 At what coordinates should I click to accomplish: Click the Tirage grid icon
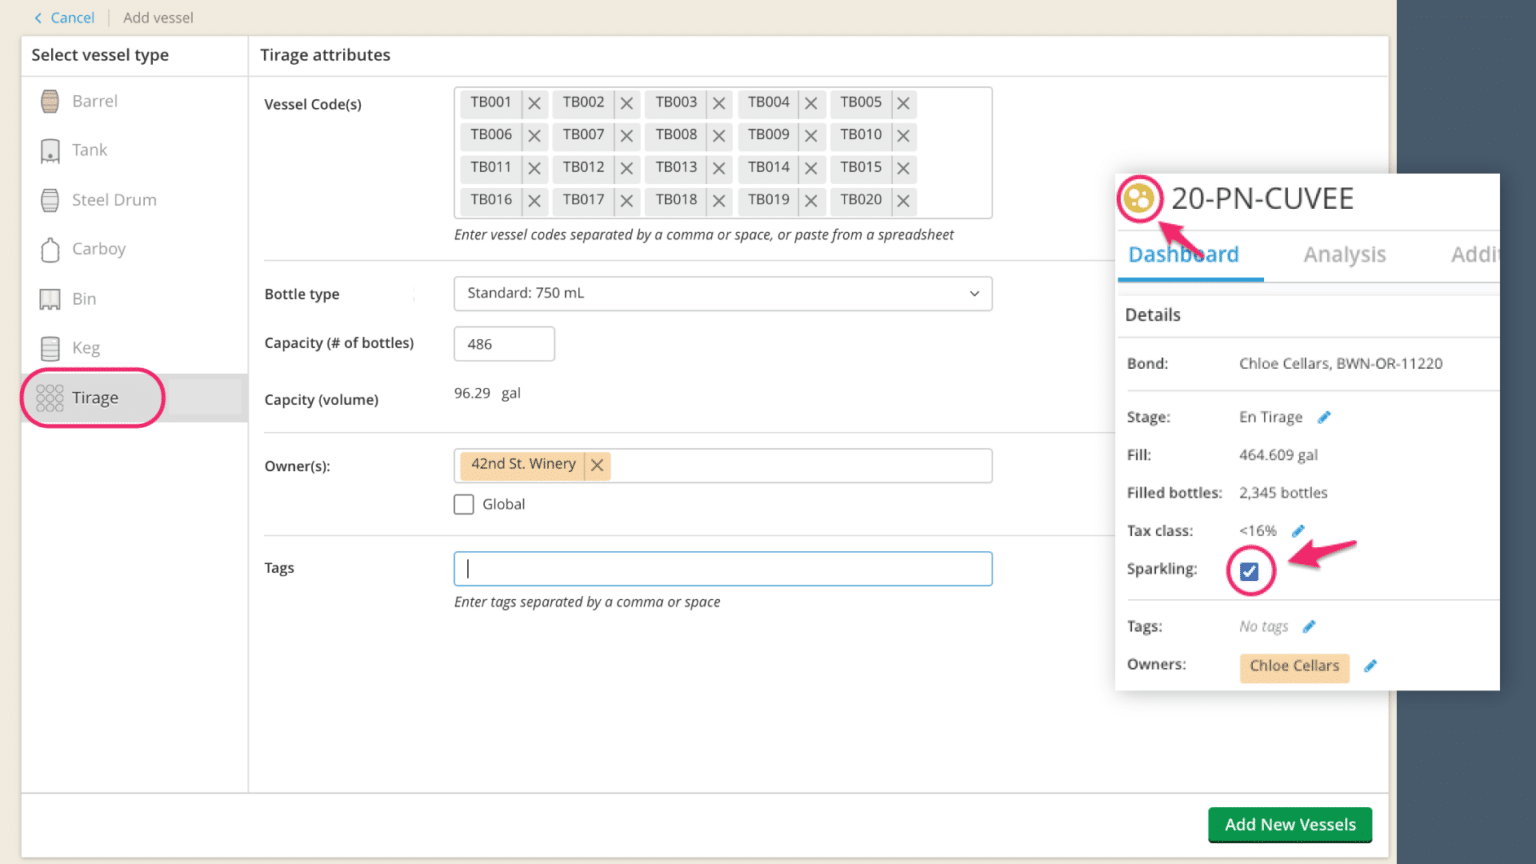pyautogui.click(x=50, y=398)
